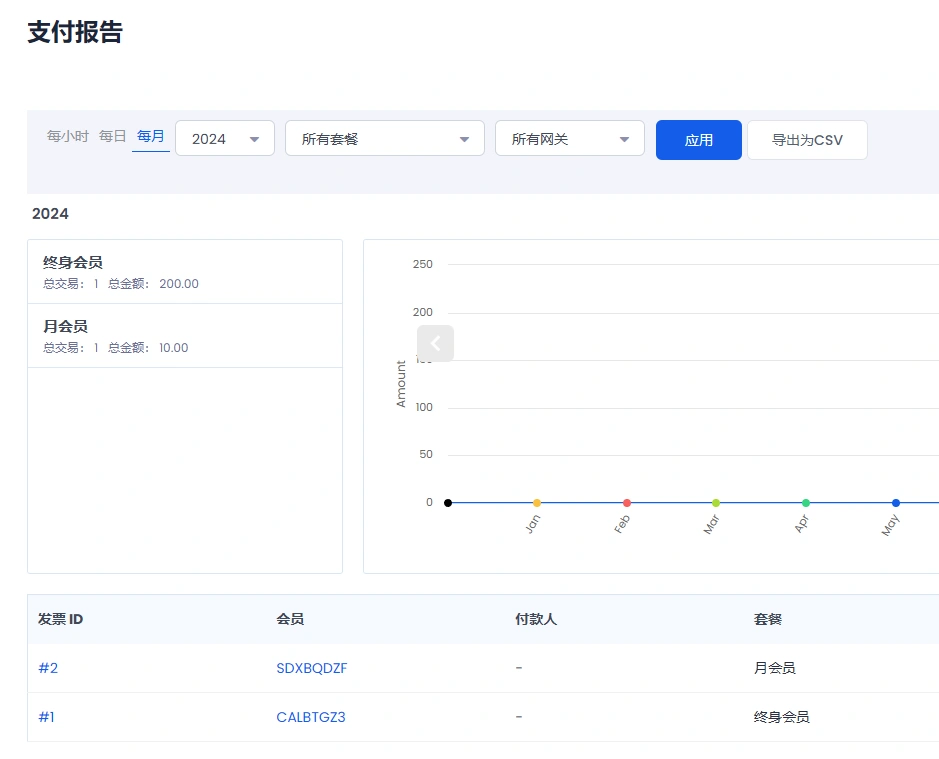Viewport: 939px width, 759px height.
Task: Export the report with 导出为CSV
Action: tap(807, 139)
